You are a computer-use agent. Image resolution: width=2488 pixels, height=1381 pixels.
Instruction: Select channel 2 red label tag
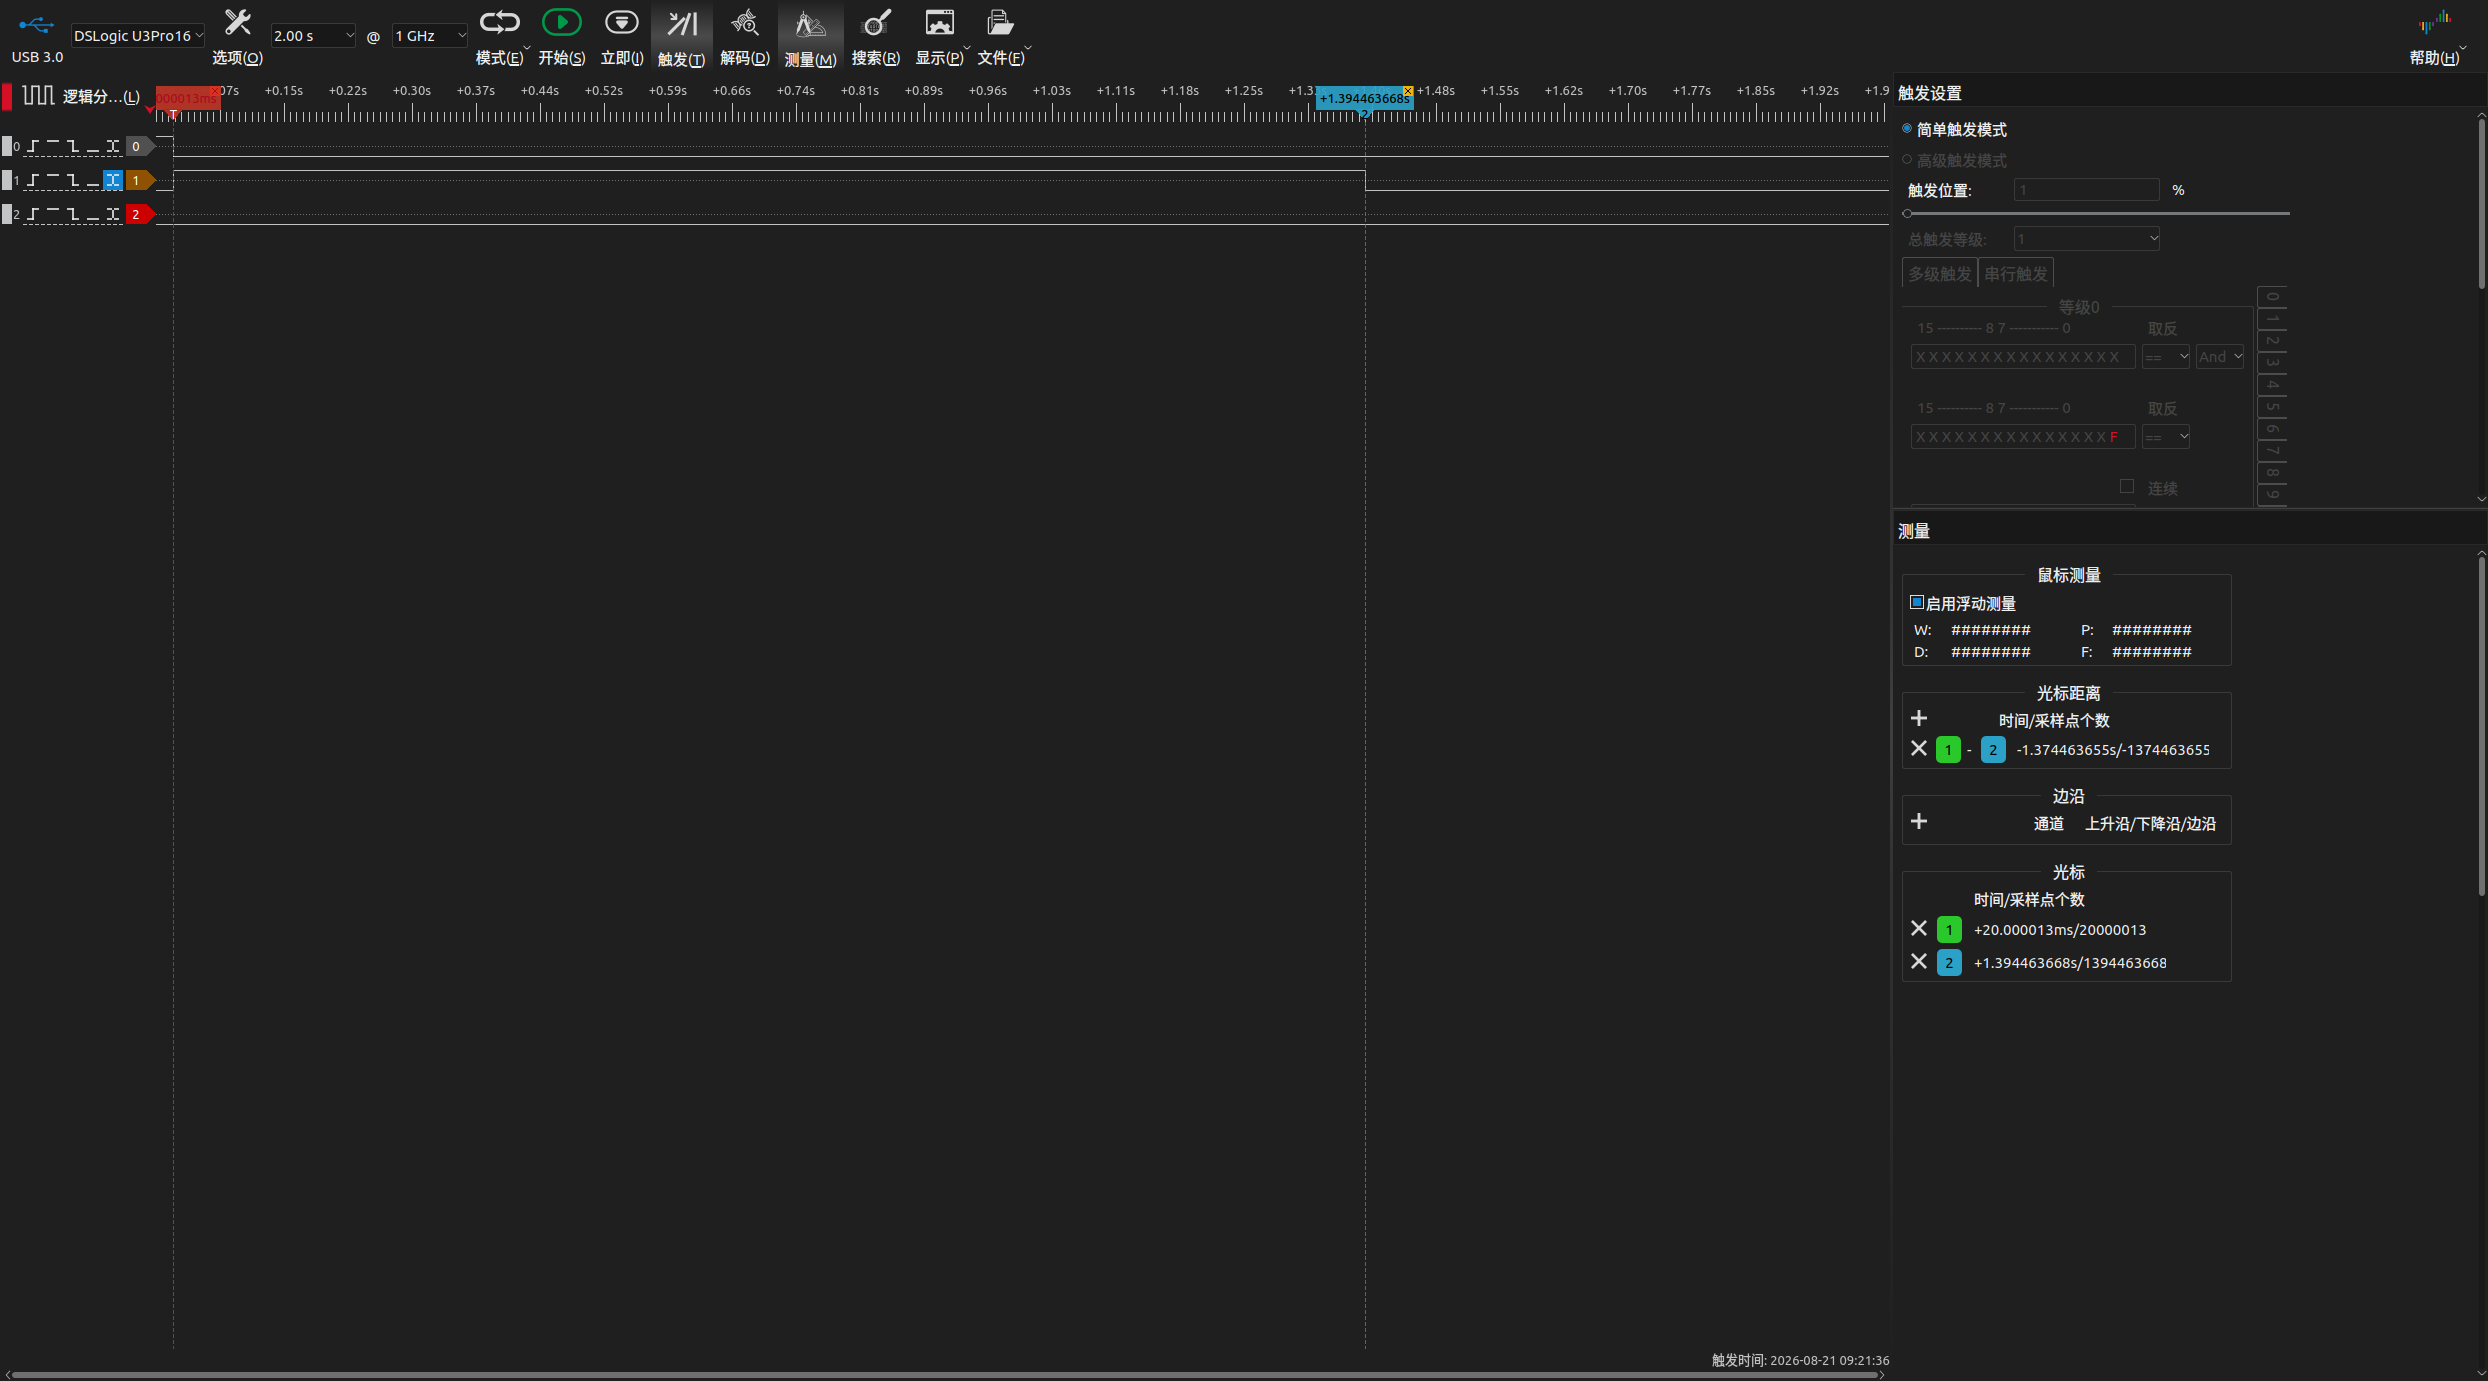(x=139, y=214)
